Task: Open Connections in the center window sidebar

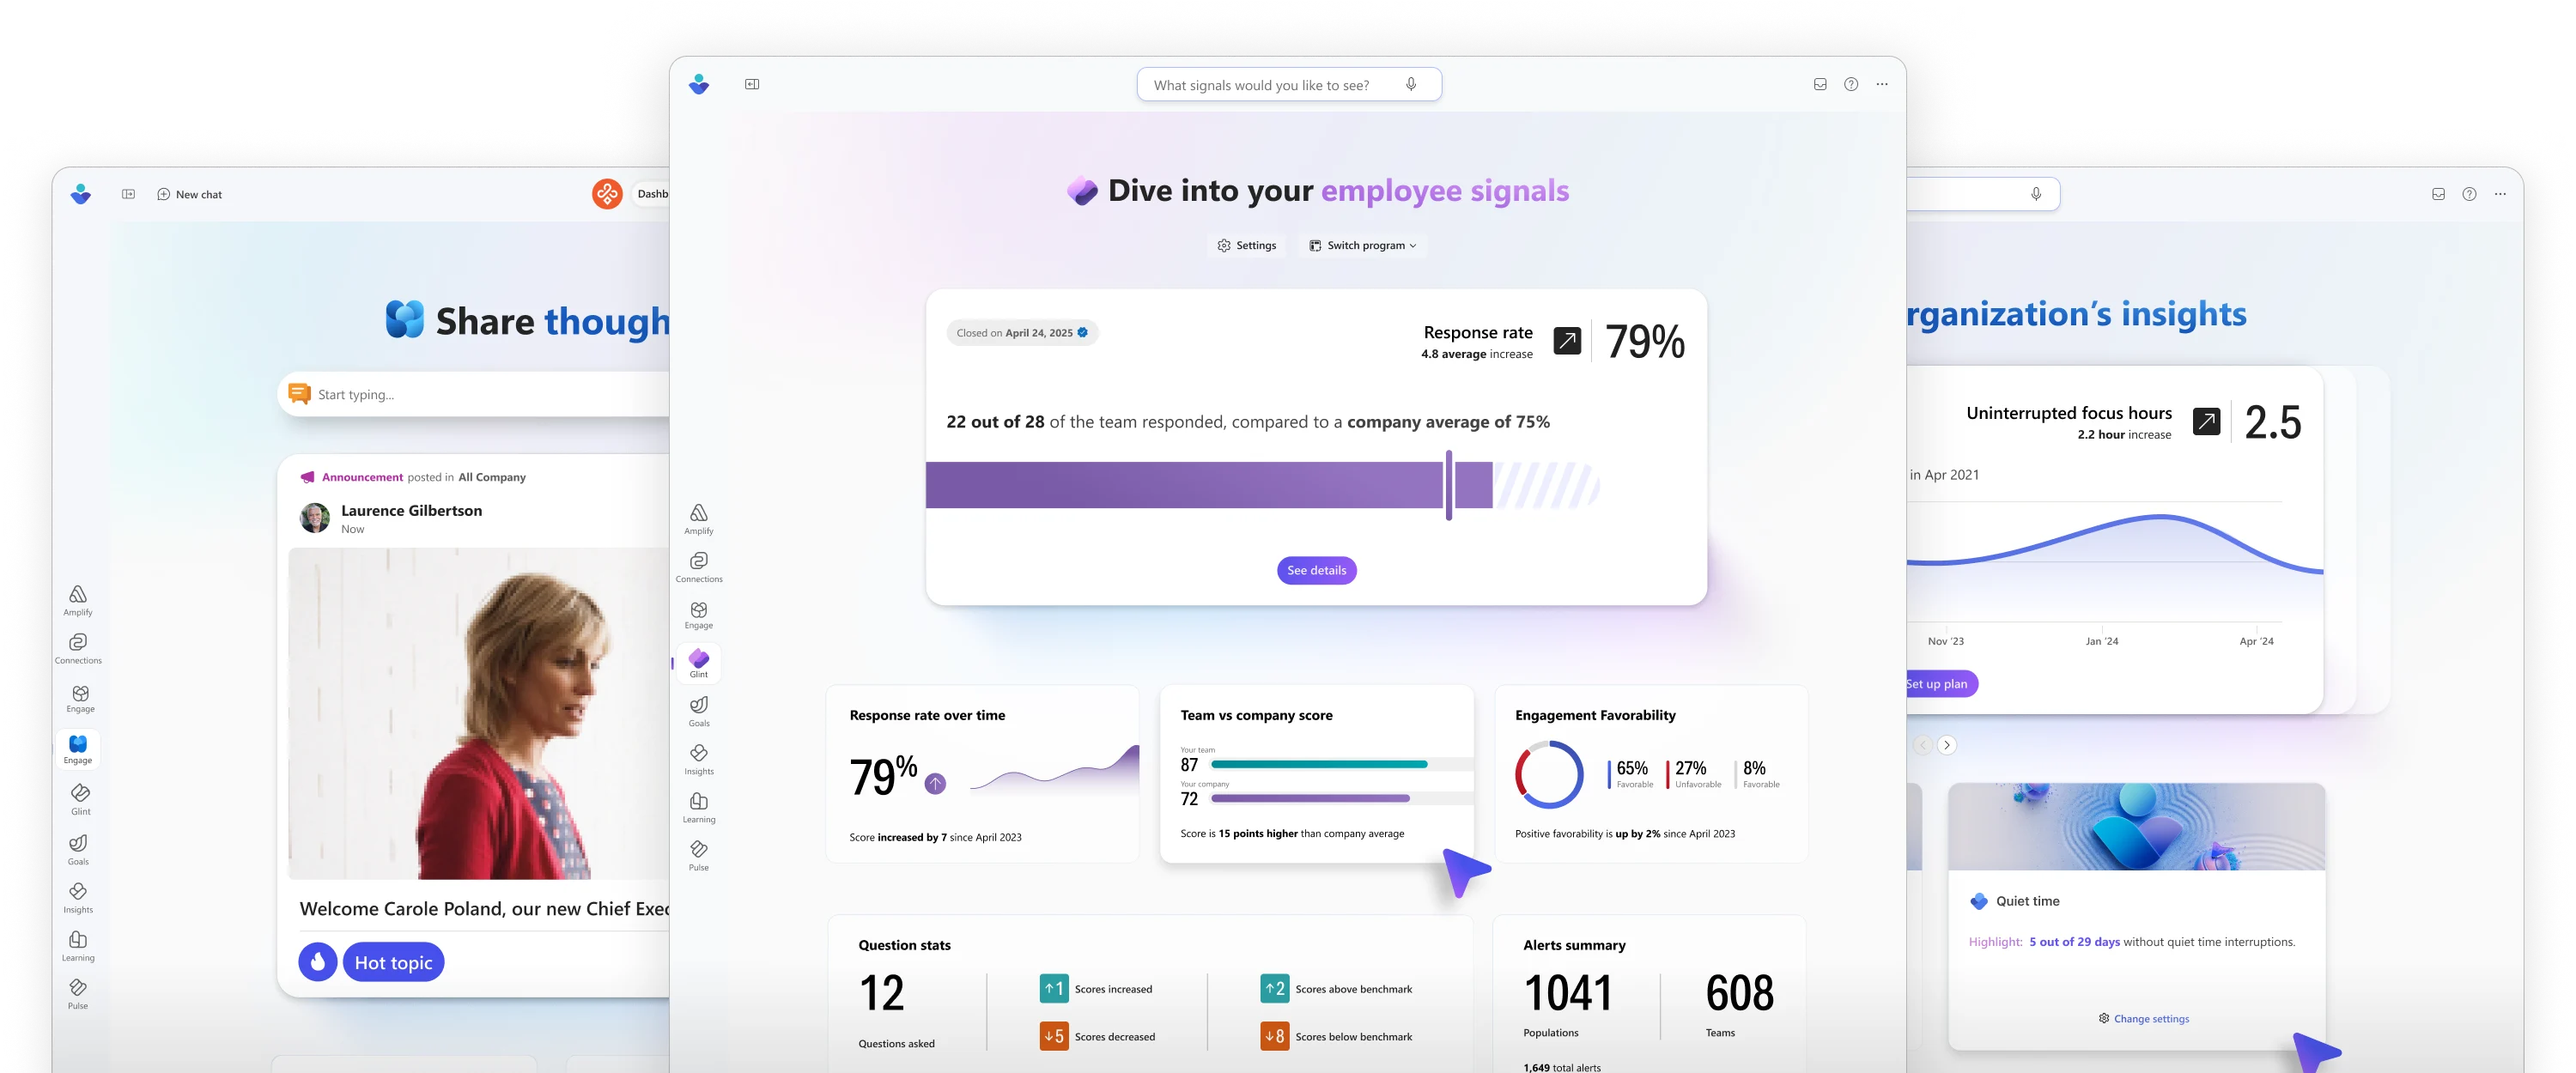Action: coord(699,567)
